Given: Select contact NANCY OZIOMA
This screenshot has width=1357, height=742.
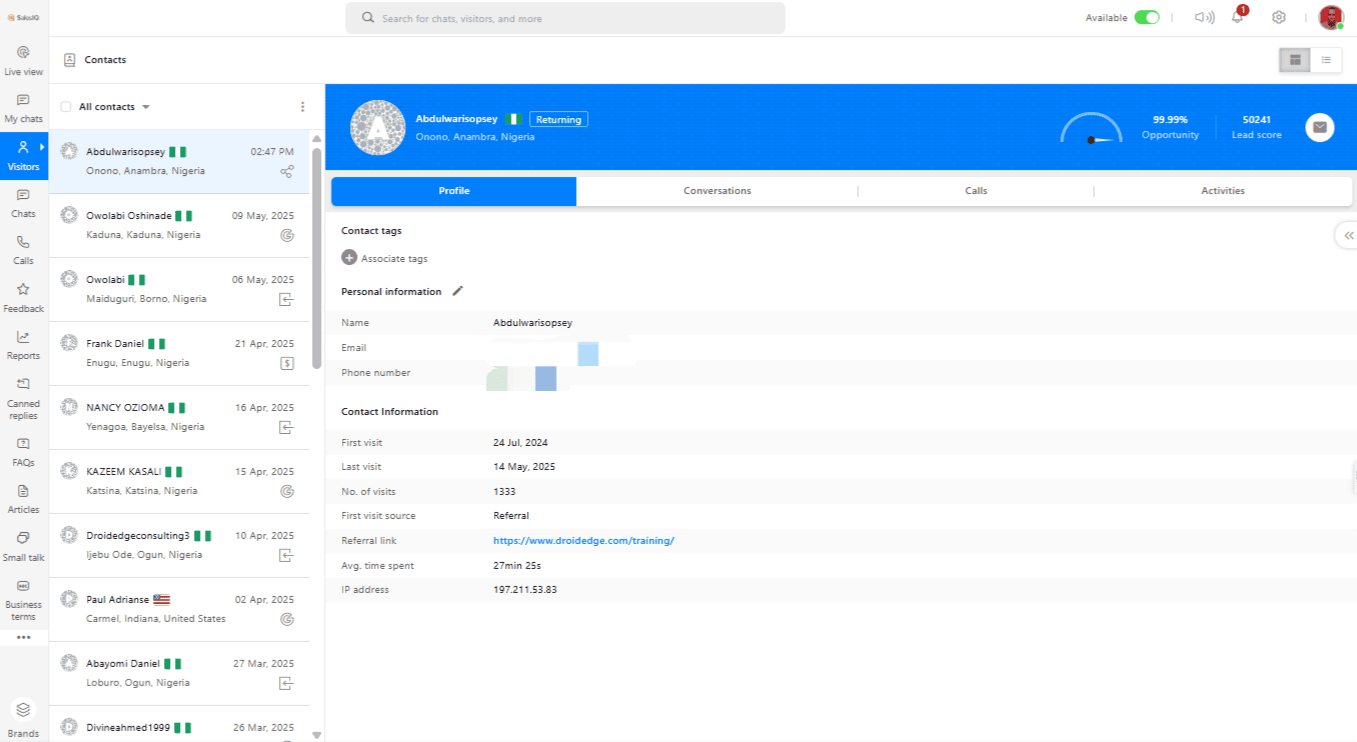Looking at the screenshot, I should coord(180,417).
